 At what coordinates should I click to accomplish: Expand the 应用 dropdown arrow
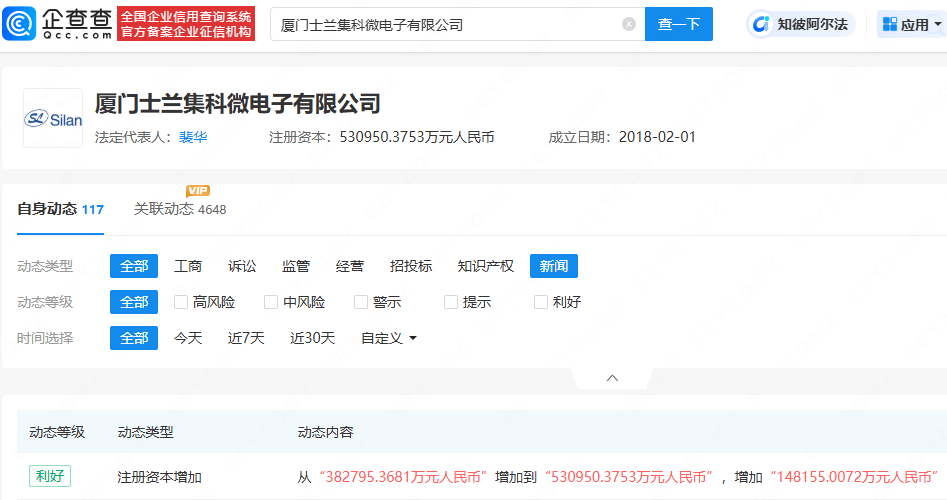coord(937,24)
